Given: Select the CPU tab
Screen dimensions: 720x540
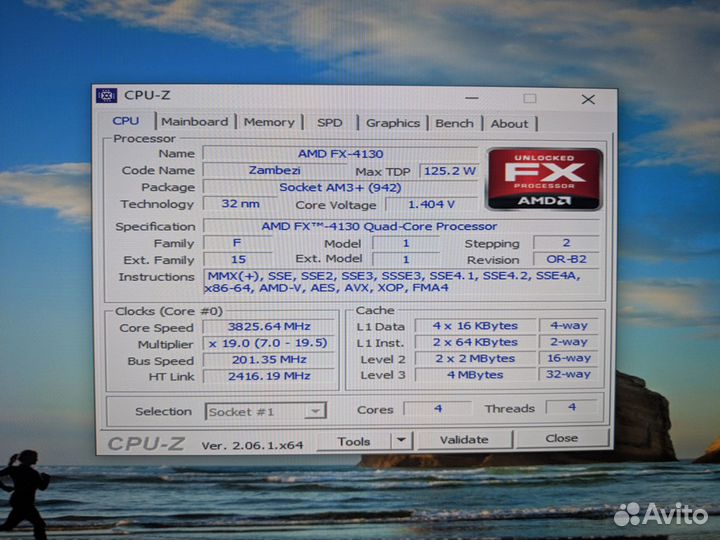Looking at the screenshot, I should coord(126,121).
